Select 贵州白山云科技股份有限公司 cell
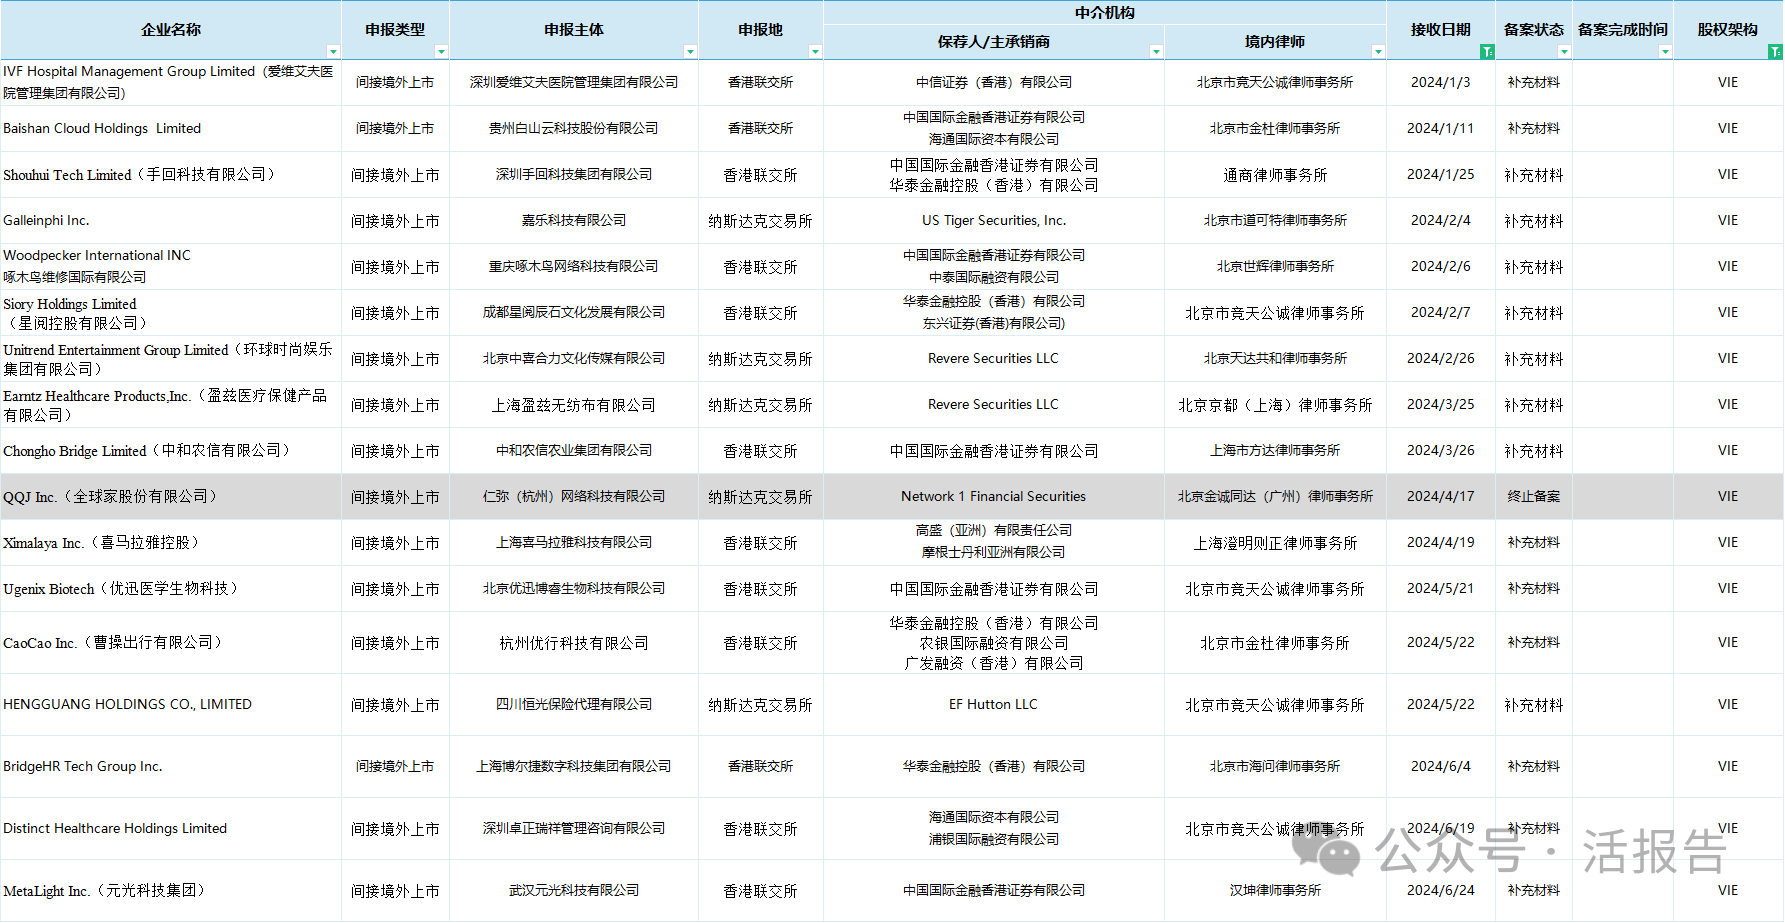Screen dimensions: 1785x923 click(574, 129)
